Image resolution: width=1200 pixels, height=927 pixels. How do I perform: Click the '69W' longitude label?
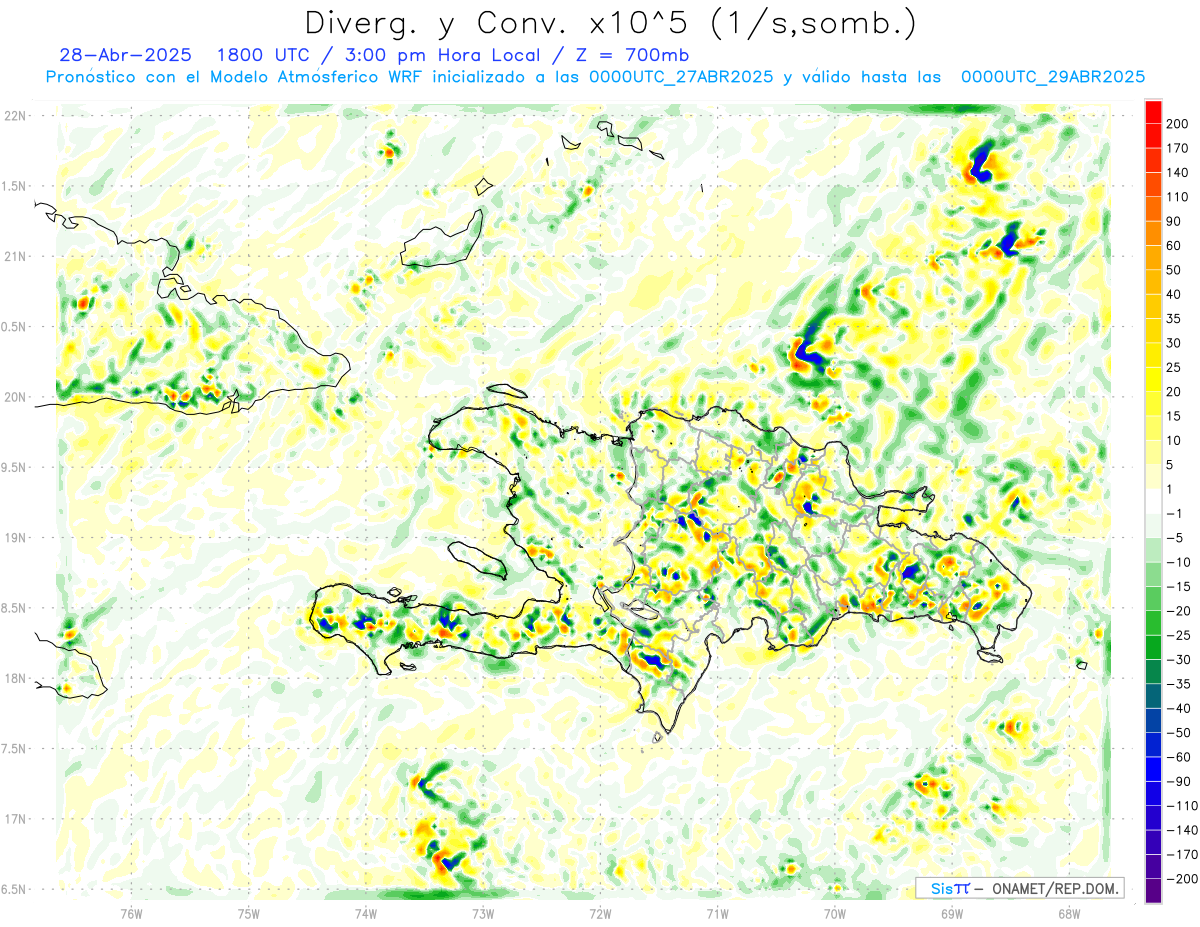pos(952,914)
